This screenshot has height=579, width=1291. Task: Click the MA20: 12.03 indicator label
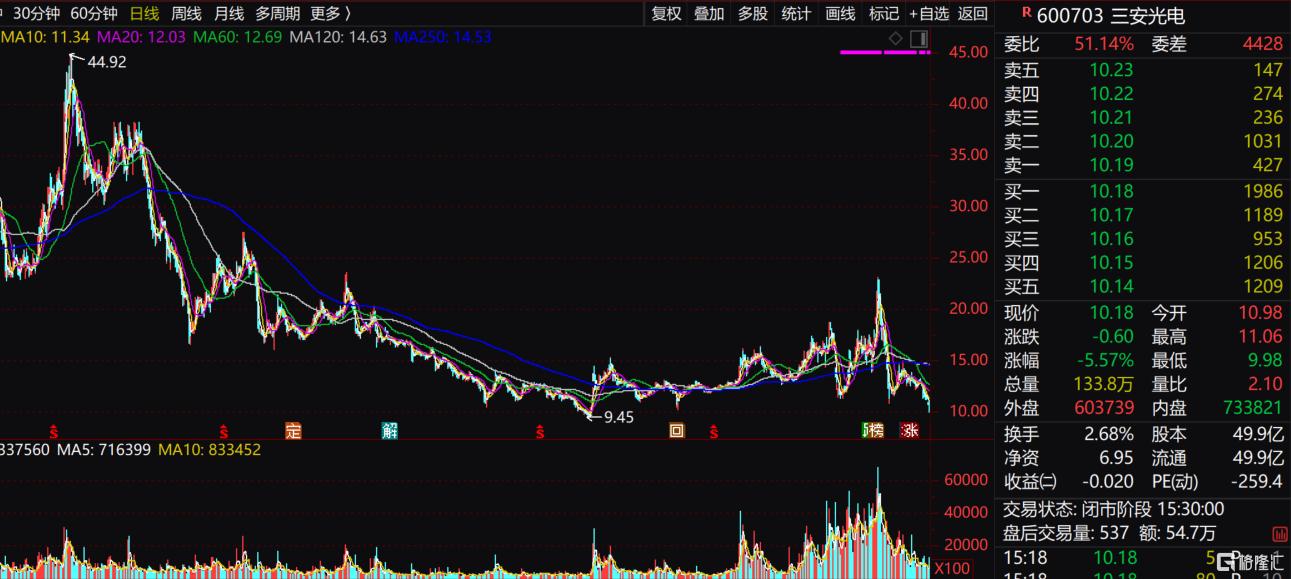(x=141, y=37)
